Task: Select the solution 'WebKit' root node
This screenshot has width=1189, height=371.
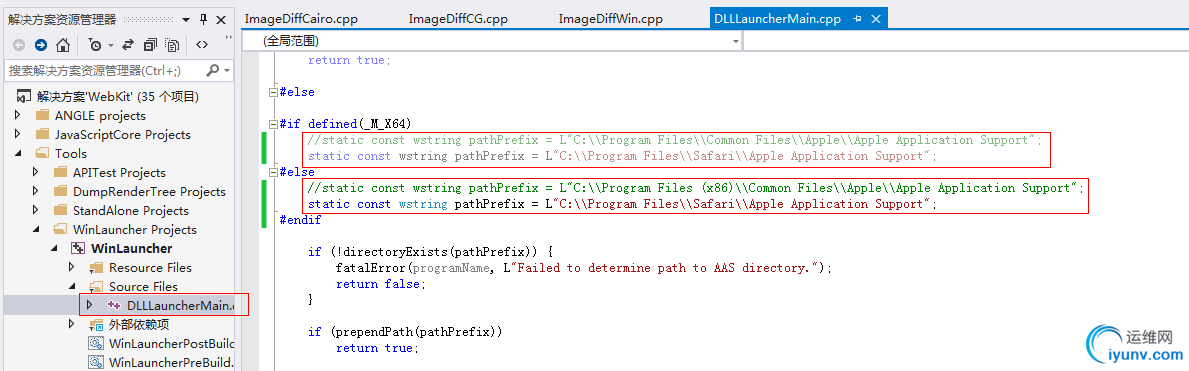Action: (118, 97)
